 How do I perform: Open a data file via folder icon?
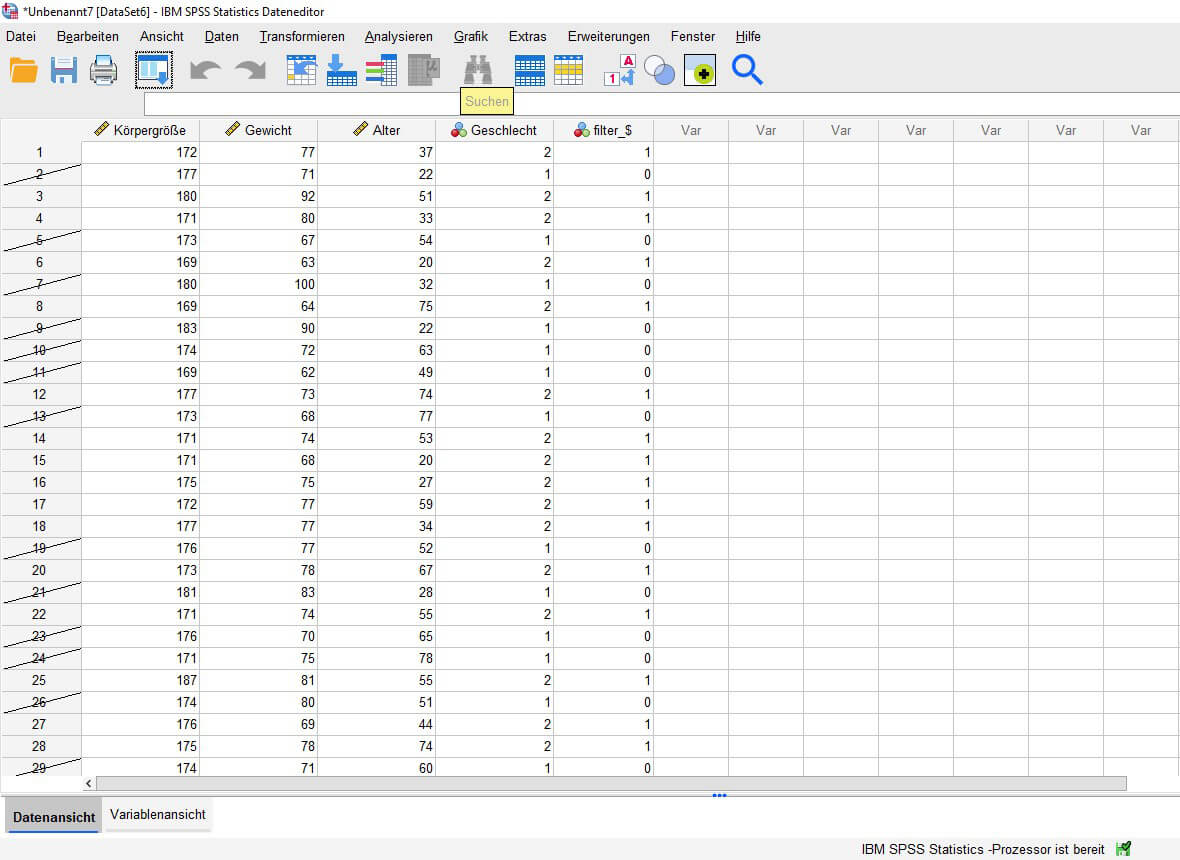(24, 70)
